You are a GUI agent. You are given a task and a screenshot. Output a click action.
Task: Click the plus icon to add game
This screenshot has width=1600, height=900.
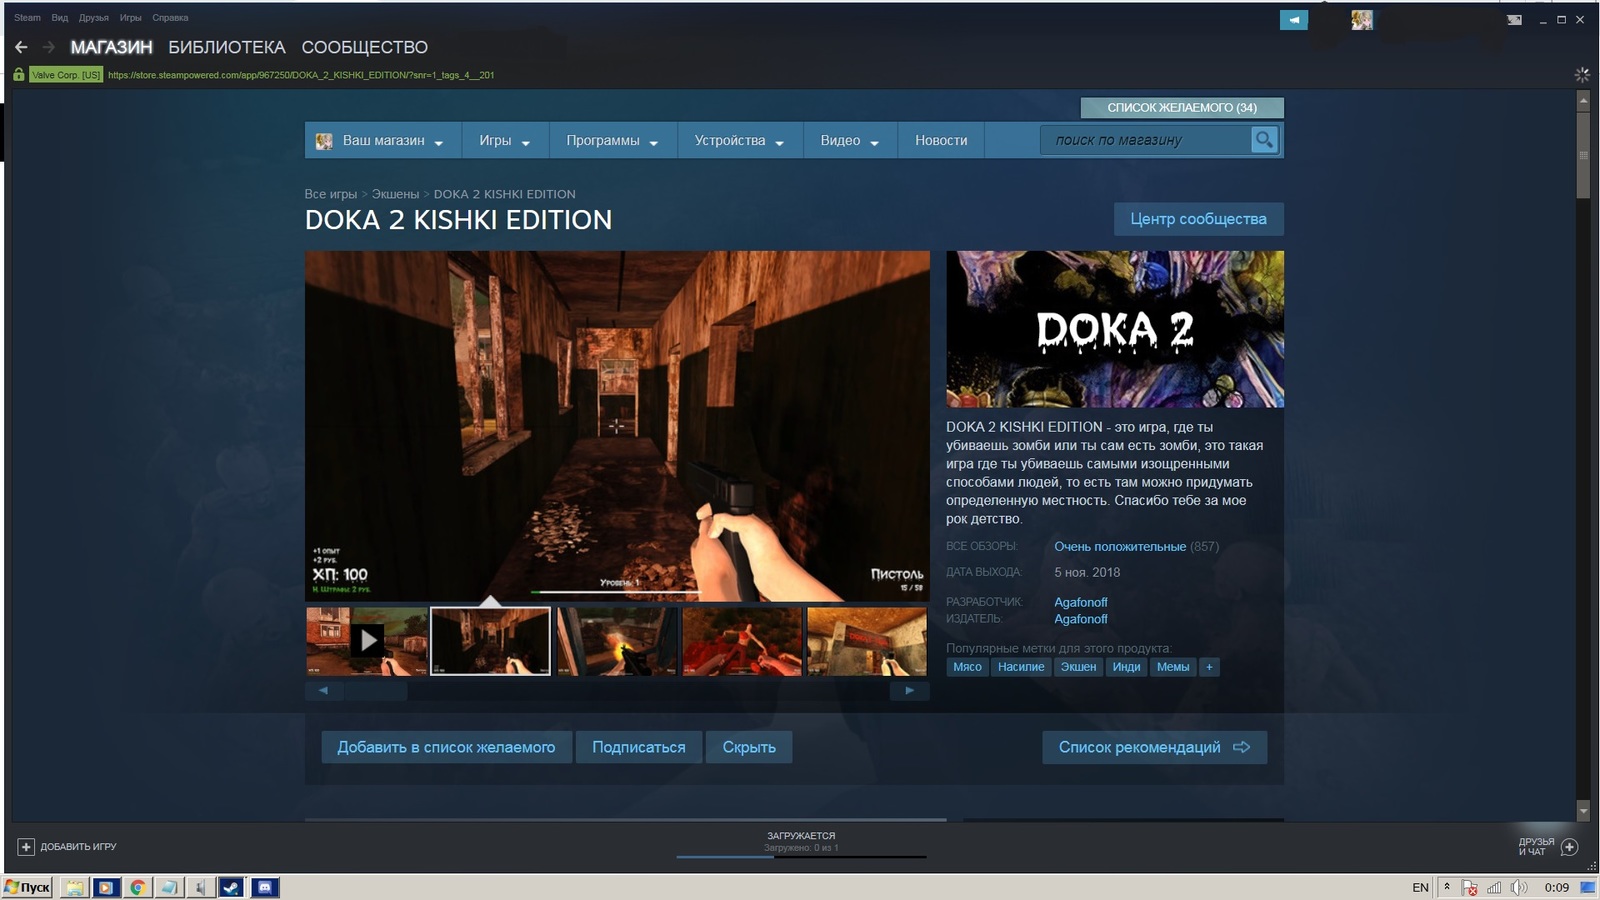[x=26, y=847]
